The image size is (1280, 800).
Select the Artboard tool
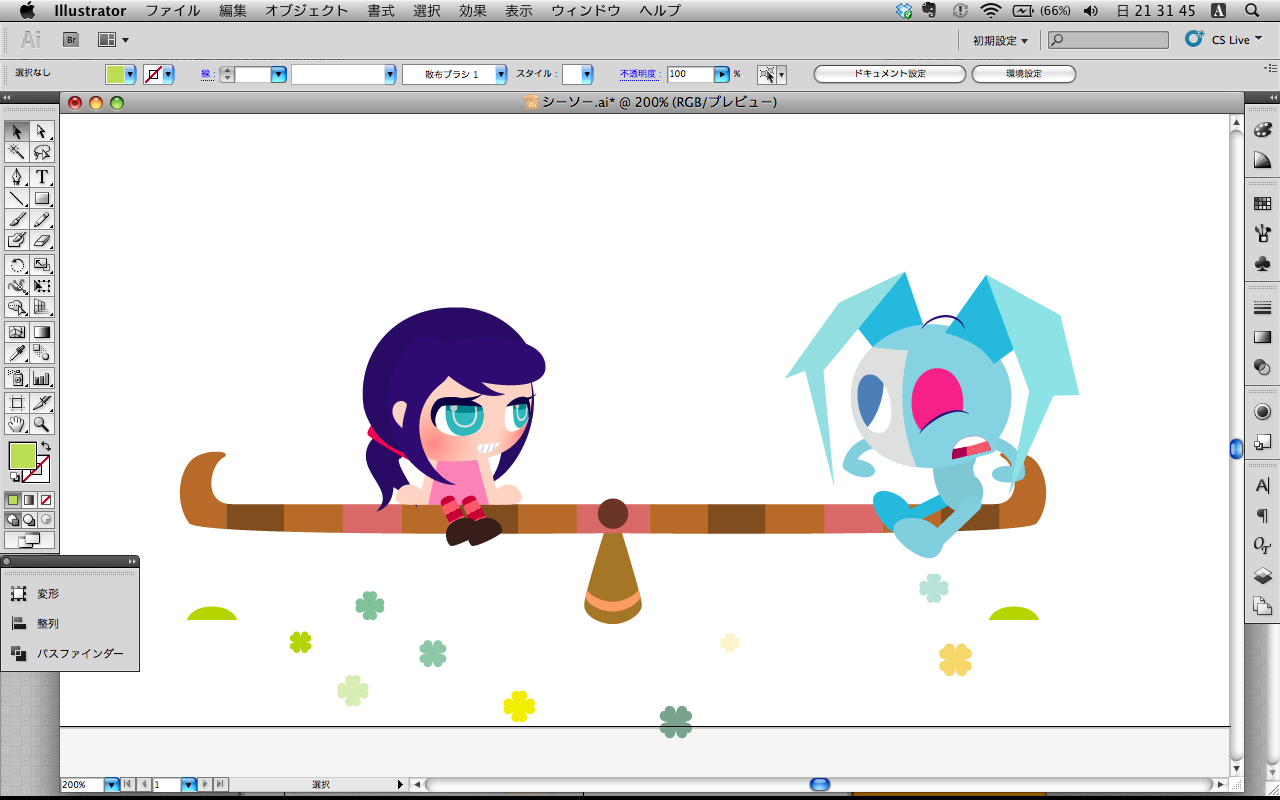point(17,403)
